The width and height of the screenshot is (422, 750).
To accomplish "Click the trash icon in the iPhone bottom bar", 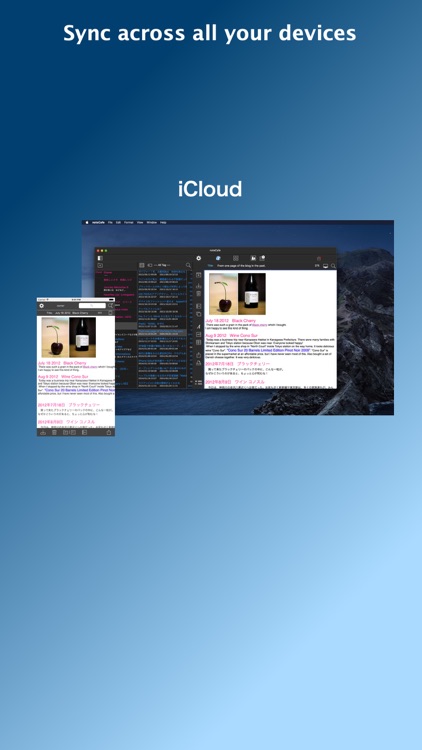I will click(x=54, y=432).
